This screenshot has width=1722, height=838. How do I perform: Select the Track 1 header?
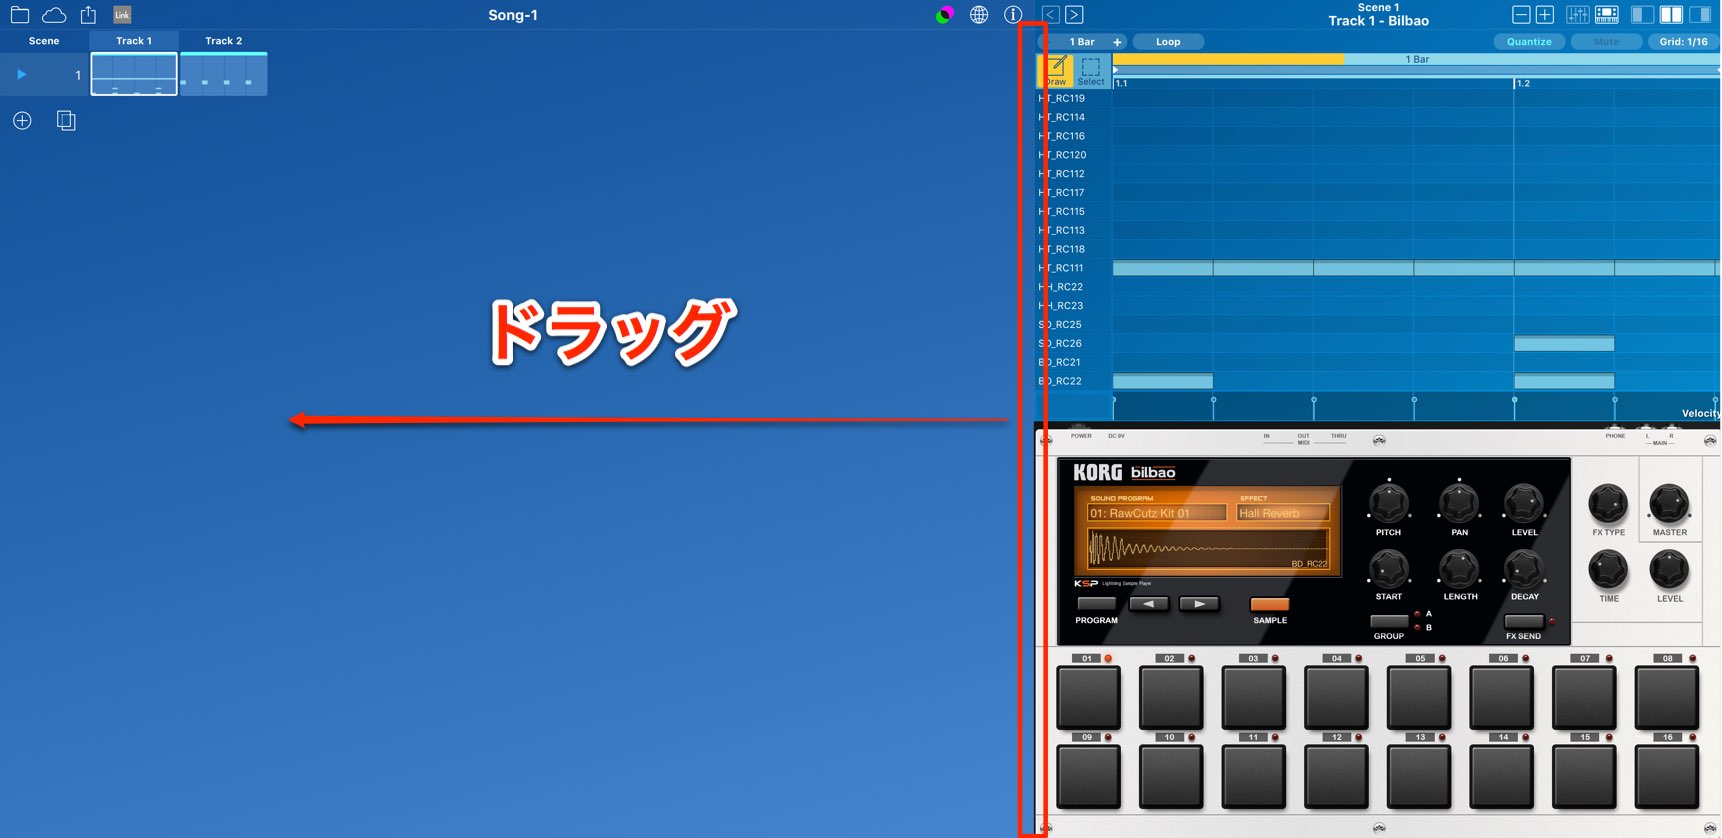[134, 41]
